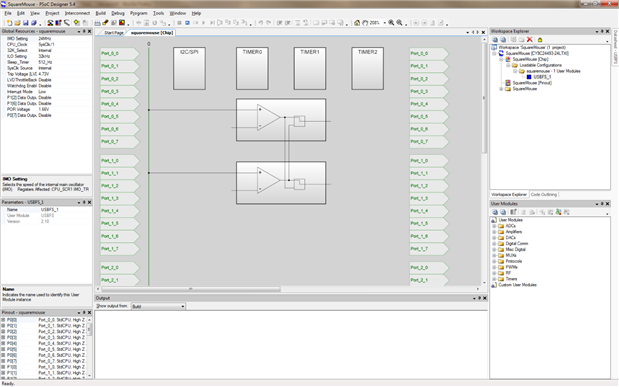The width and height of the screenshot is (619, 387).
Task: Open the Workspace Explorer panel options arrow
Action: (596, 31)
